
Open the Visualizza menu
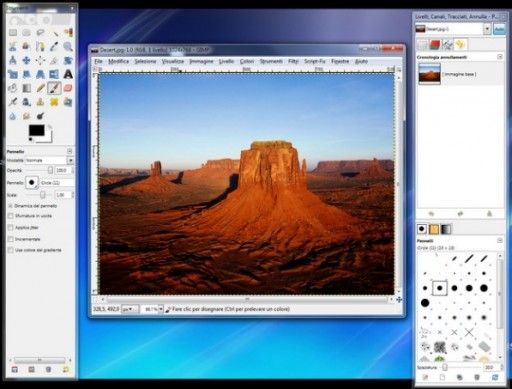tap(173, 61)
